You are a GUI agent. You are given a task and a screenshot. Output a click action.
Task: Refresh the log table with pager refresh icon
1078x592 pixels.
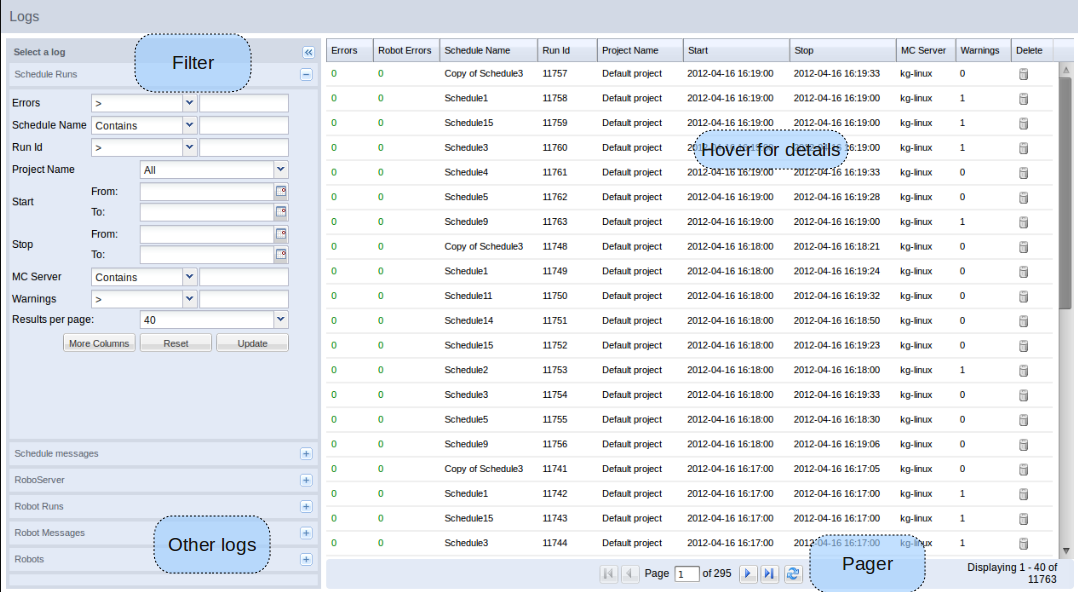click(x=793, y=574)
